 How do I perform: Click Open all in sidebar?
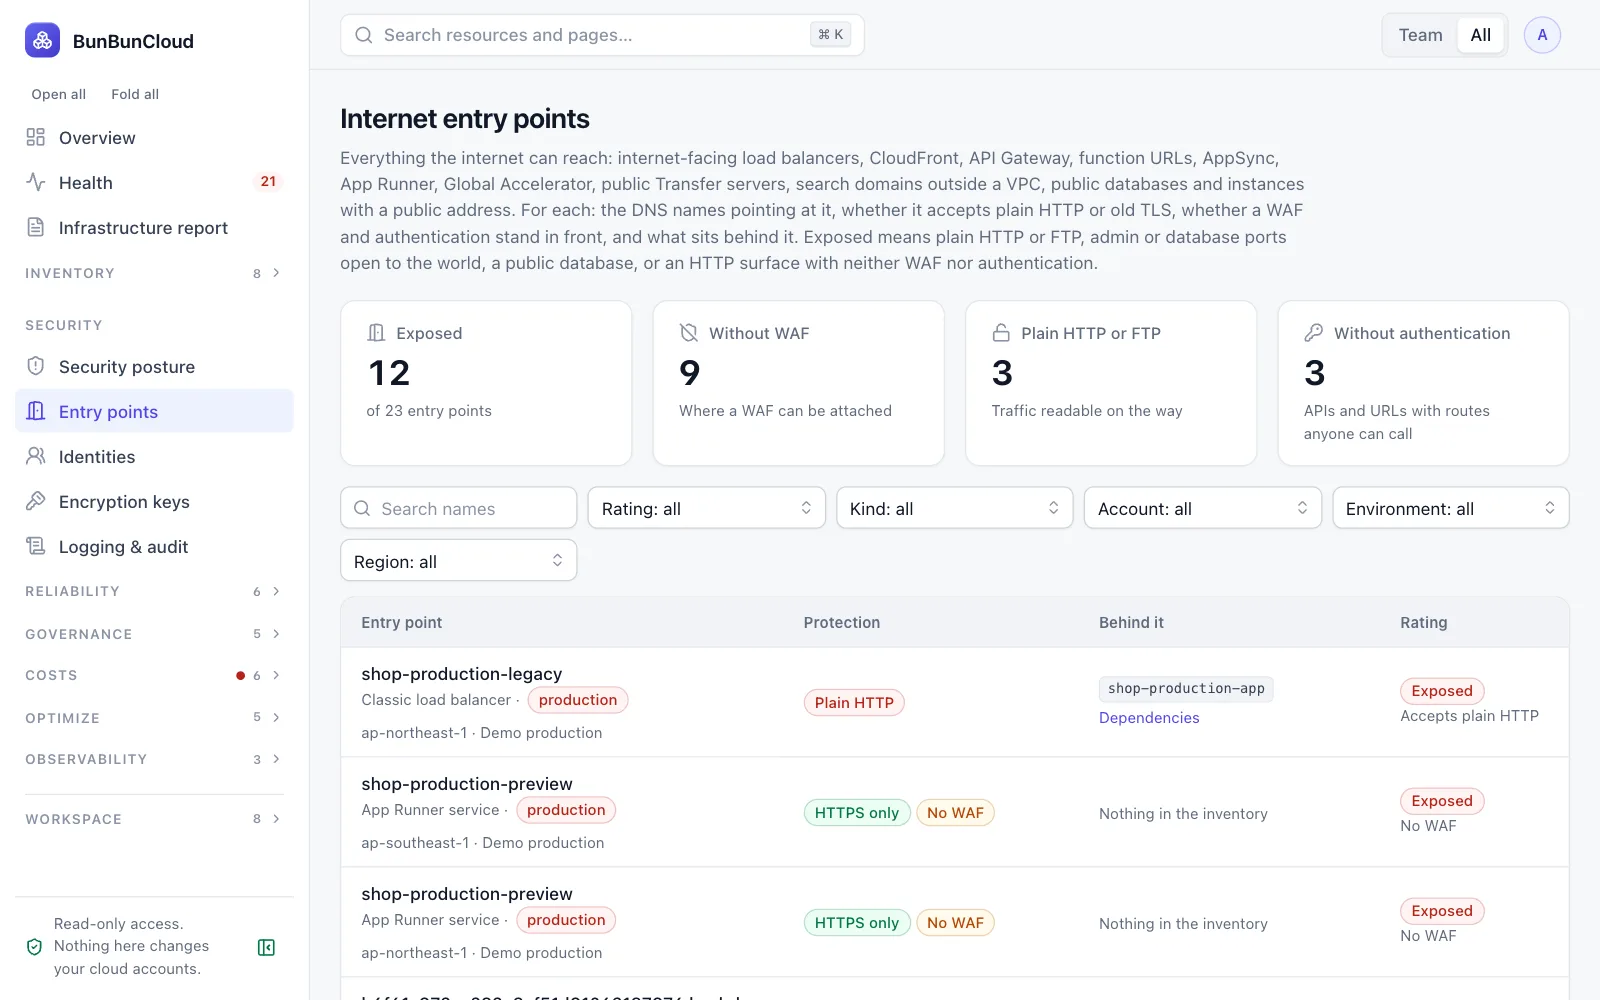click(59, 94)
